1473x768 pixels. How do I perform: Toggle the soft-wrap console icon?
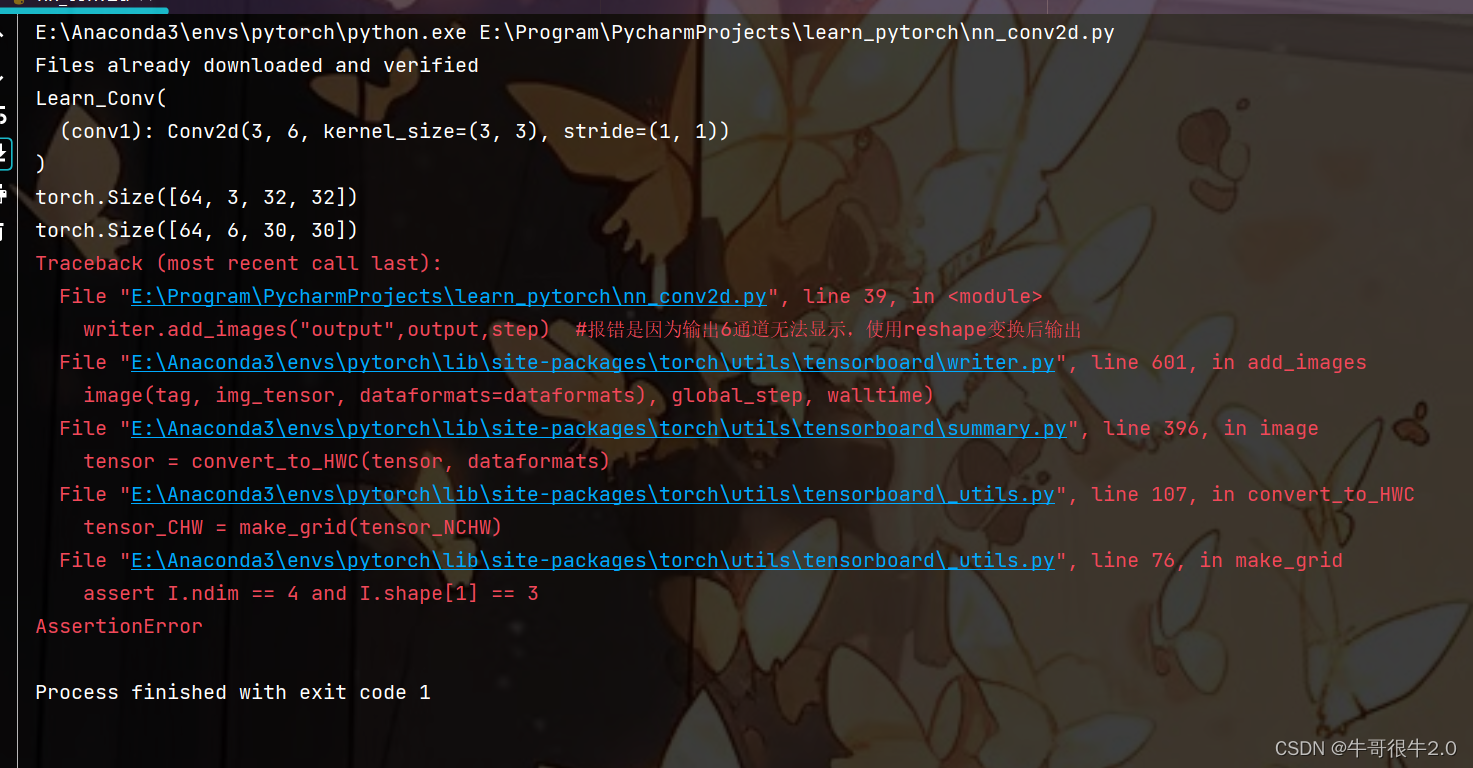3,114
